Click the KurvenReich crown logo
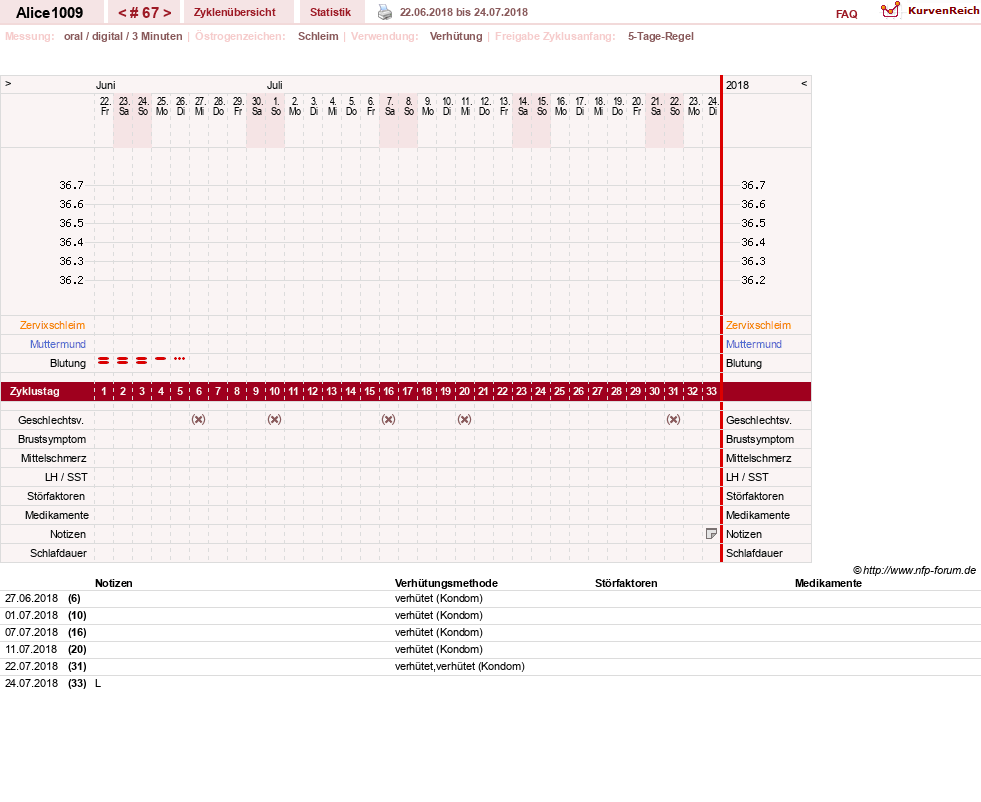 [890, 10]
